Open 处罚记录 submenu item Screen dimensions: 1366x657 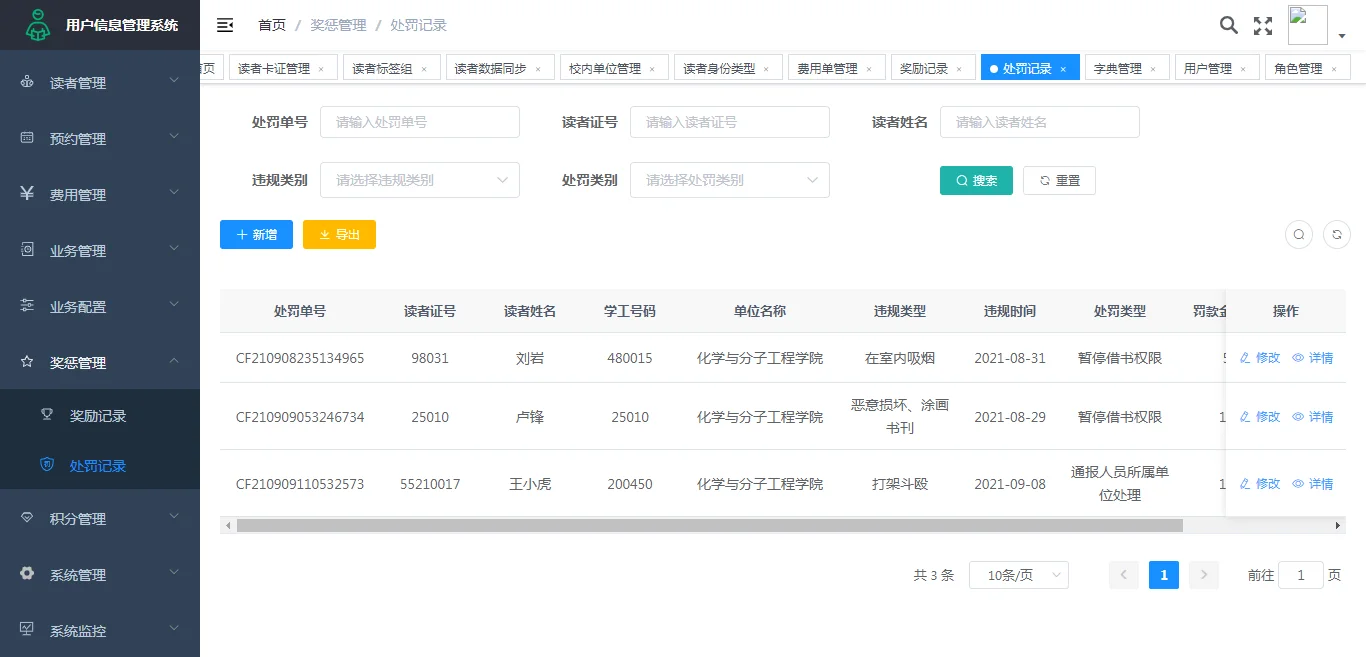click(100, 466)
